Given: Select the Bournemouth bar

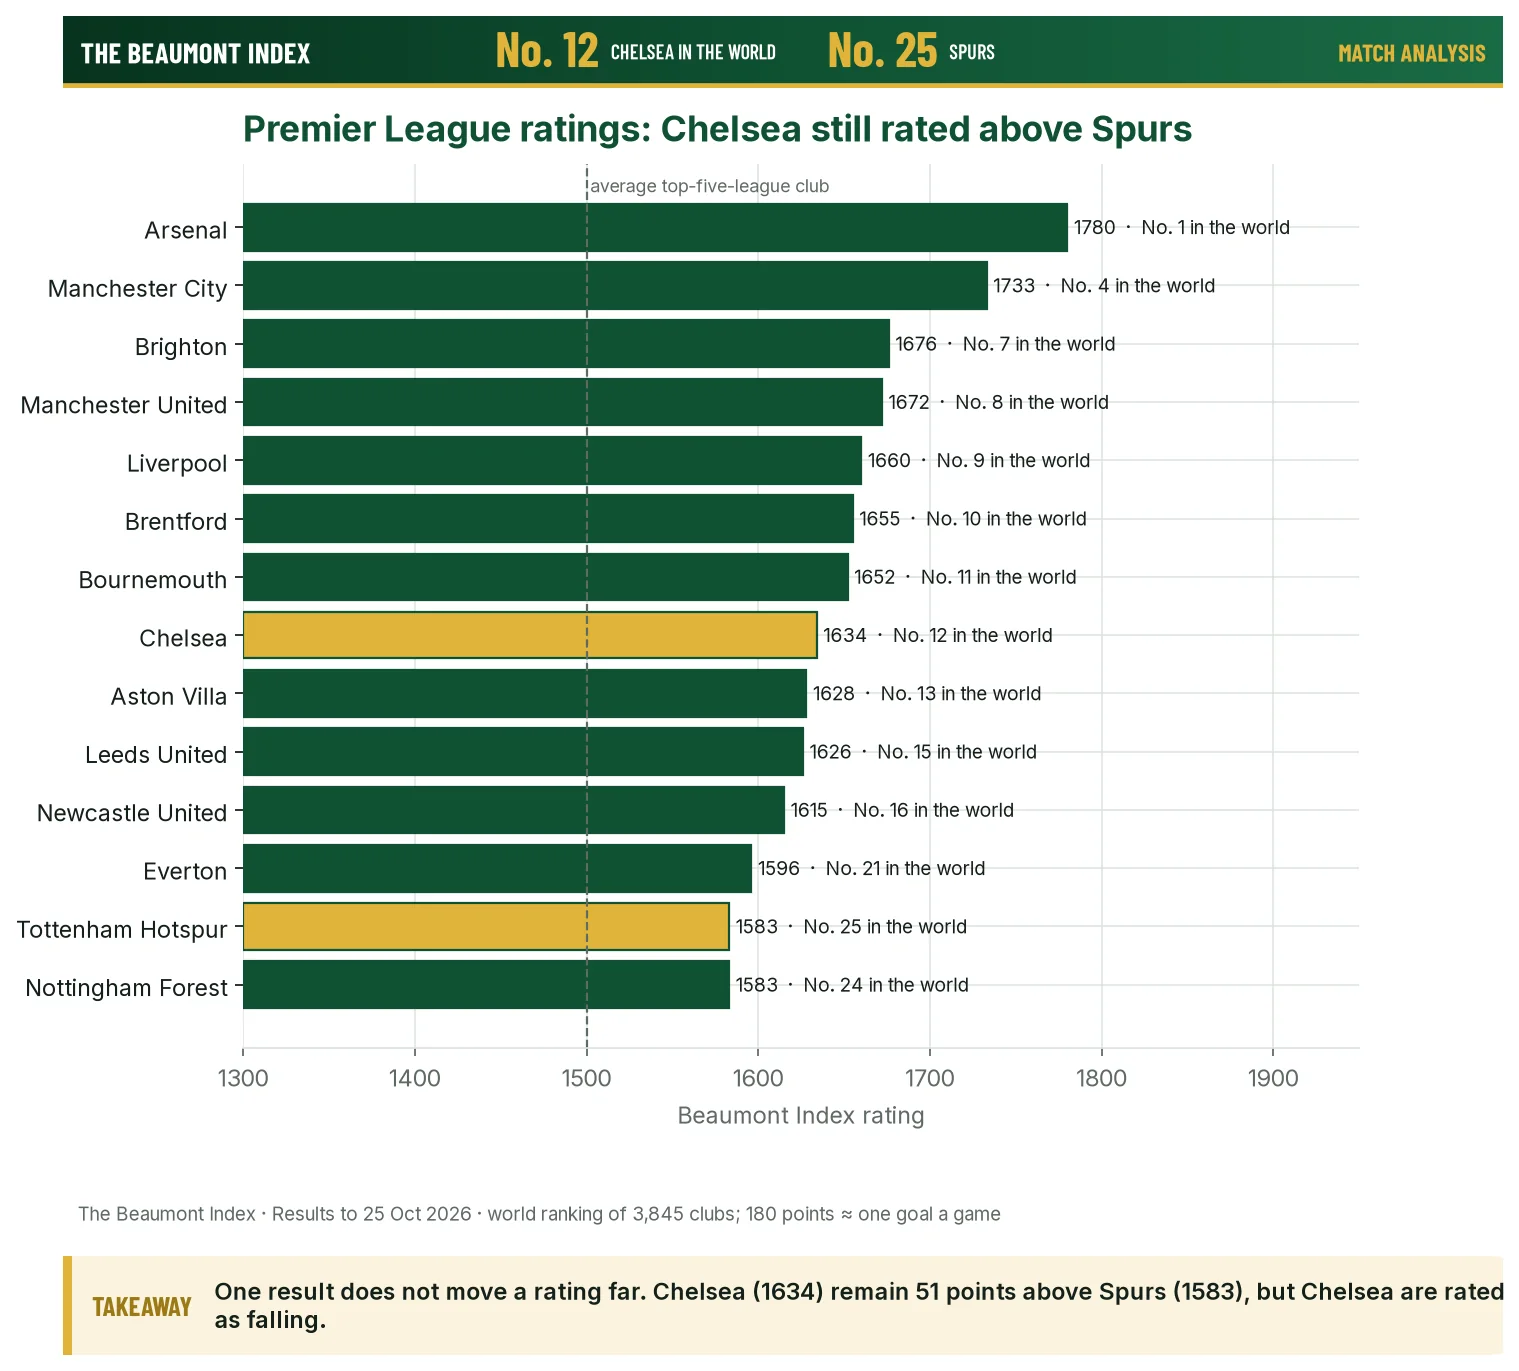Looking at the screenshot, I should pos(546,577).
